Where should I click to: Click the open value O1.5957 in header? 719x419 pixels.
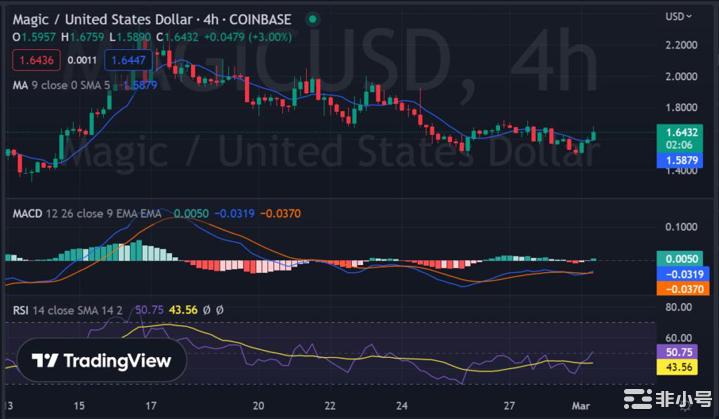[x=34, y=37]
